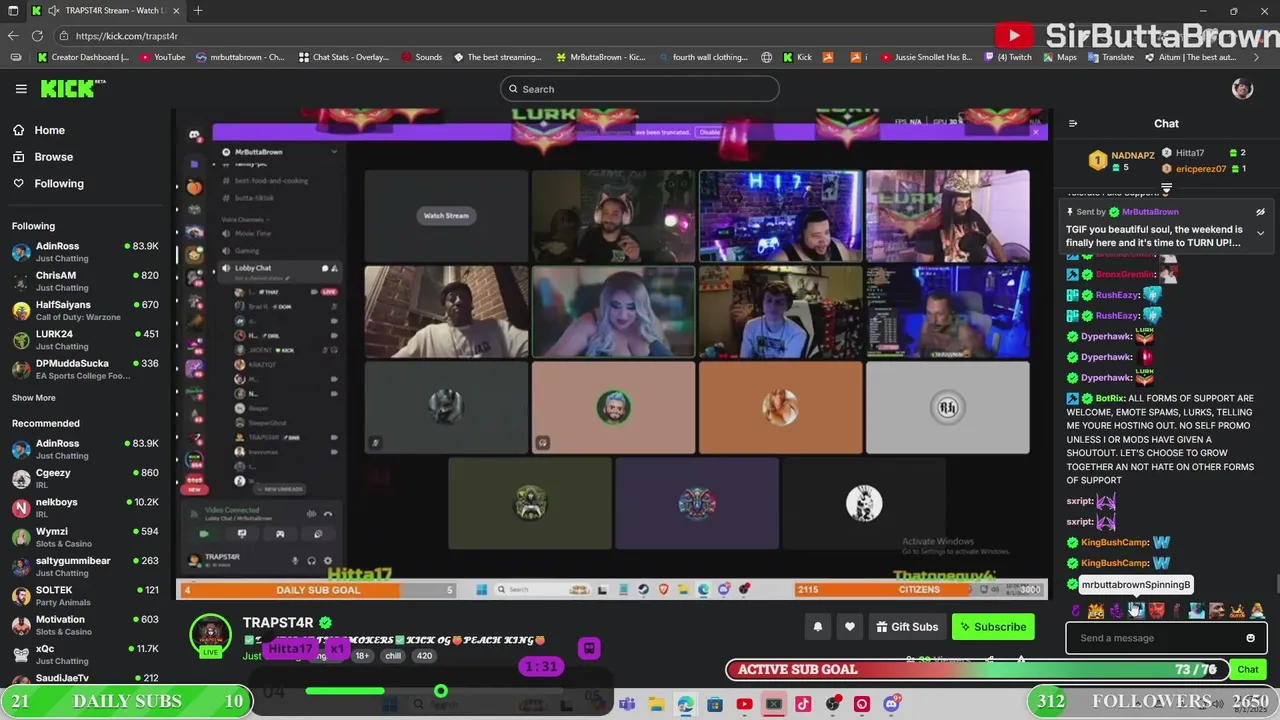Click Watch Stream in Discord video grid
This screenshot has height=720, width=1280.
446,215
